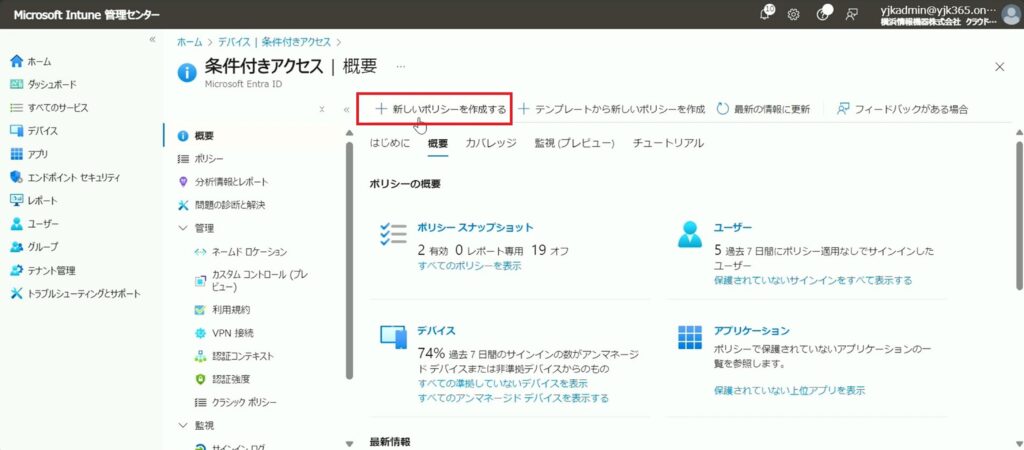Click デバイス | 条件付きアクセス breadcrumb
The height and width of the screenshot is (450, 1024).
coord(274,42)
